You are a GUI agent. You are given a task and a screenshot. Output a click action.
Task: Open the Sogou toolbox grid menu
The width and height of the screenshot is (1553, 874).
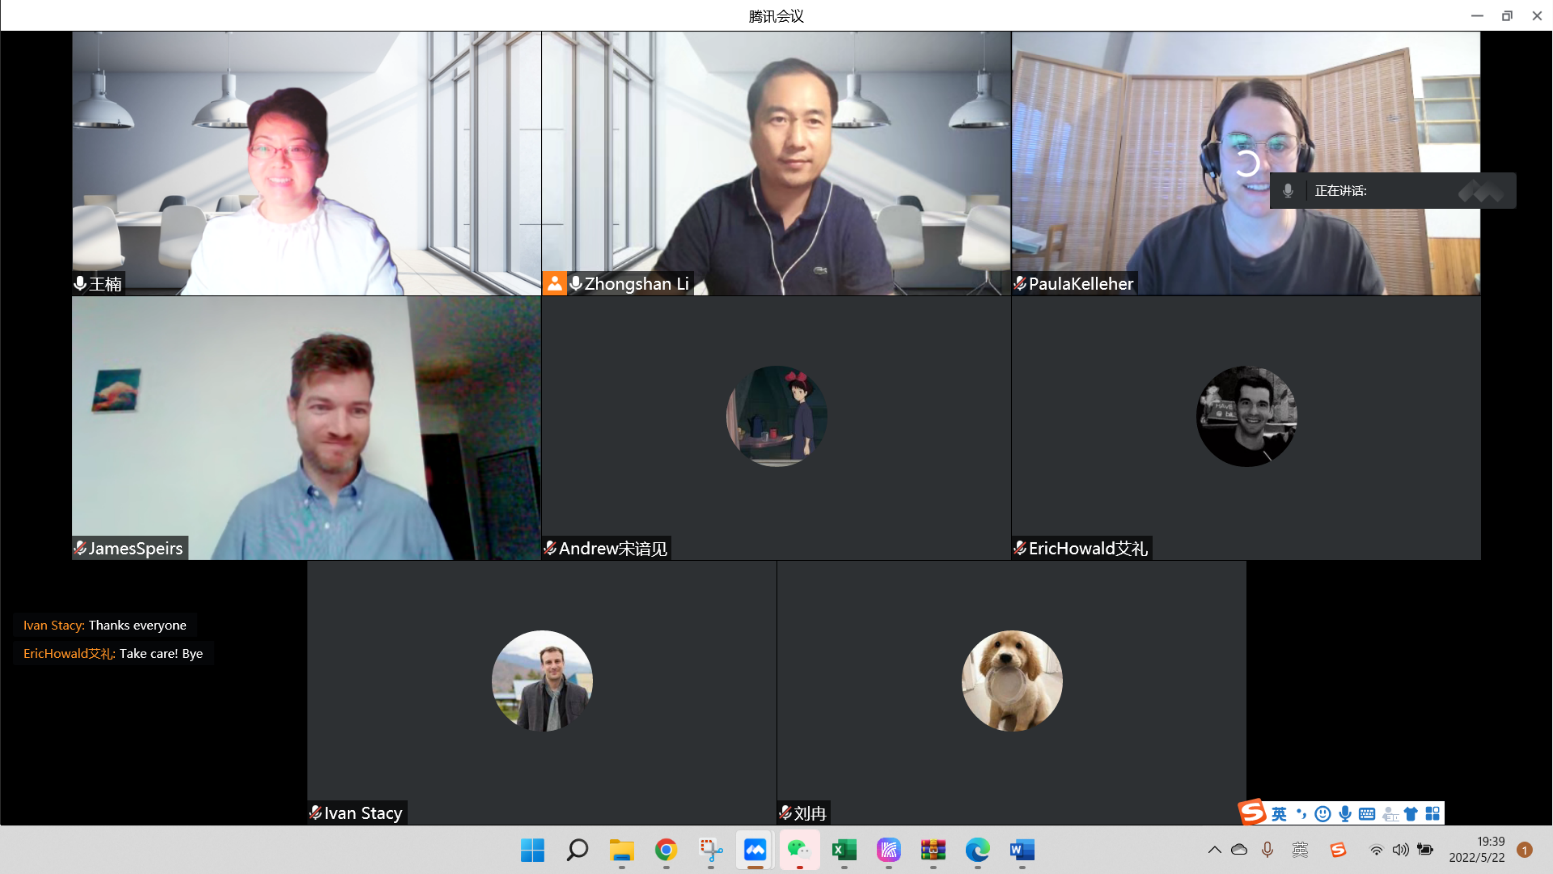[x=1433, y=814]
